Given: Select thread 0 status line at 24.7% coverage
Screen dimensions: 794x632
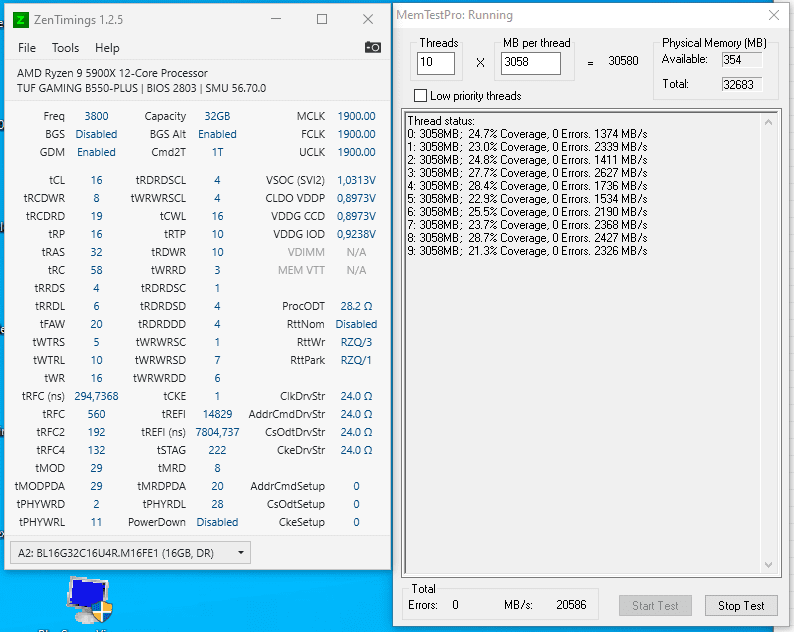Looking at the screenshot, I should 527,134.
